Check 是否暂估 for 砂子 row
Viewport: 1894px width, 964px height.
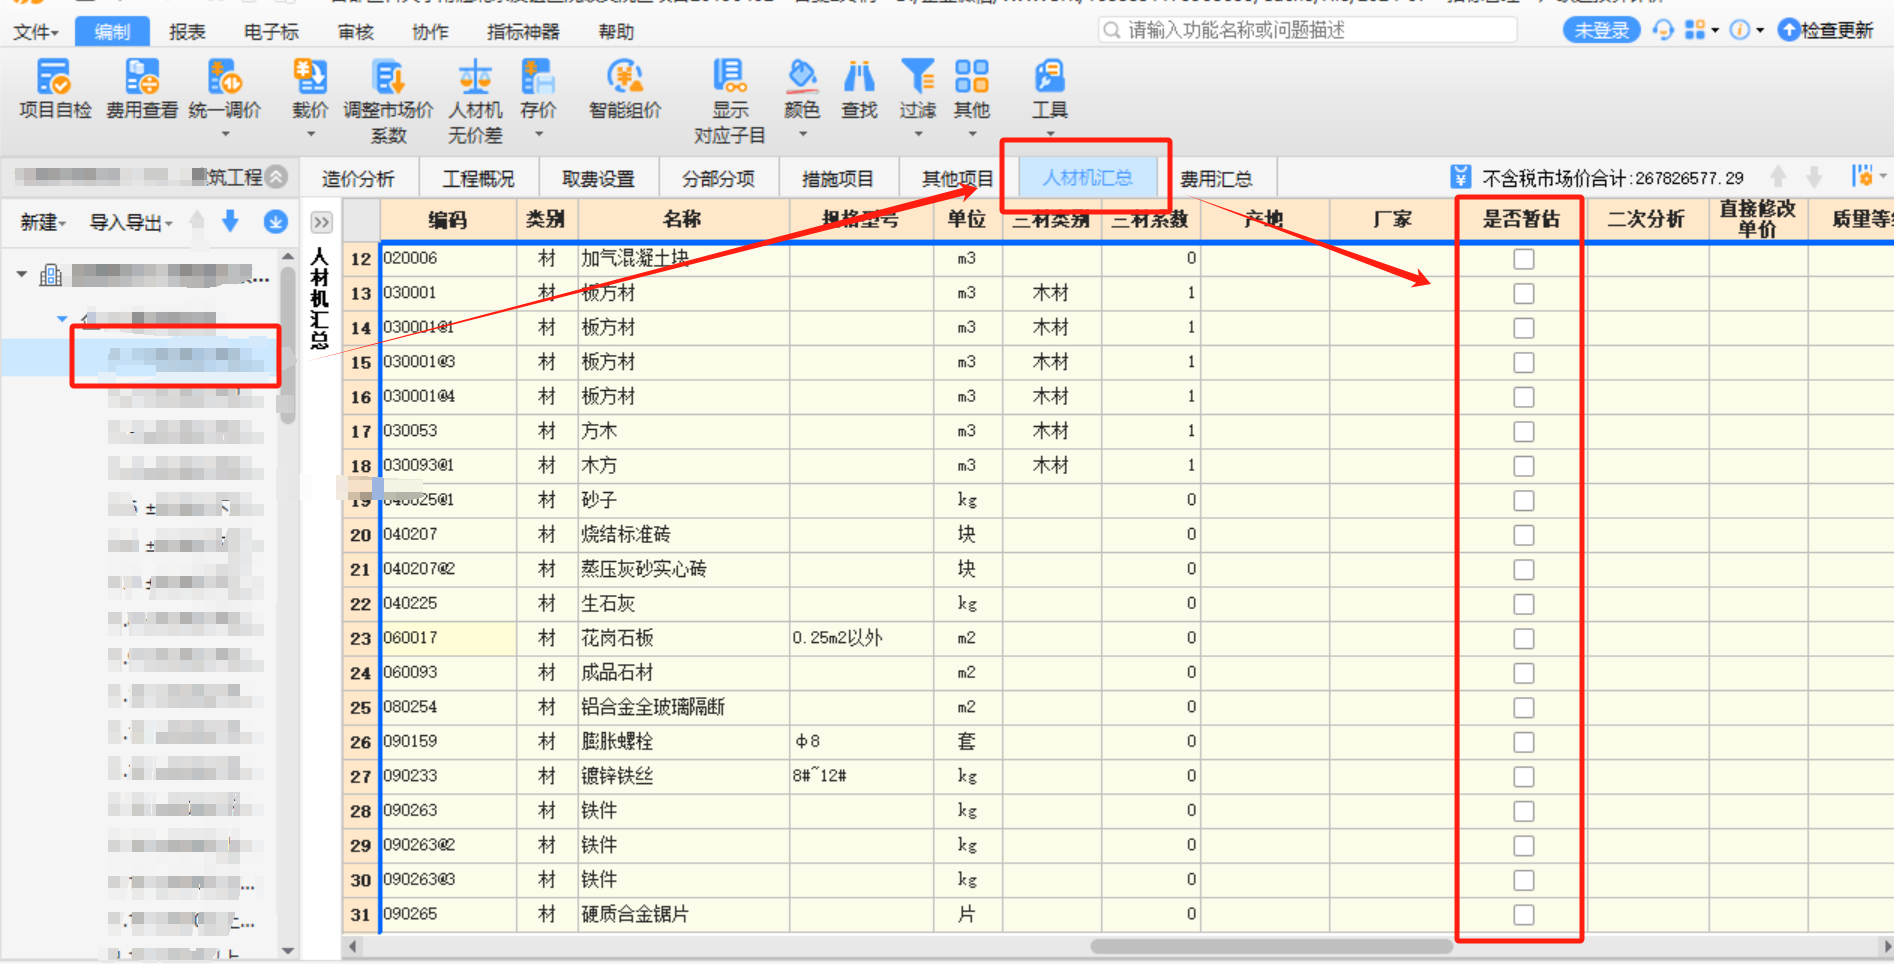tap(1523, 500)
